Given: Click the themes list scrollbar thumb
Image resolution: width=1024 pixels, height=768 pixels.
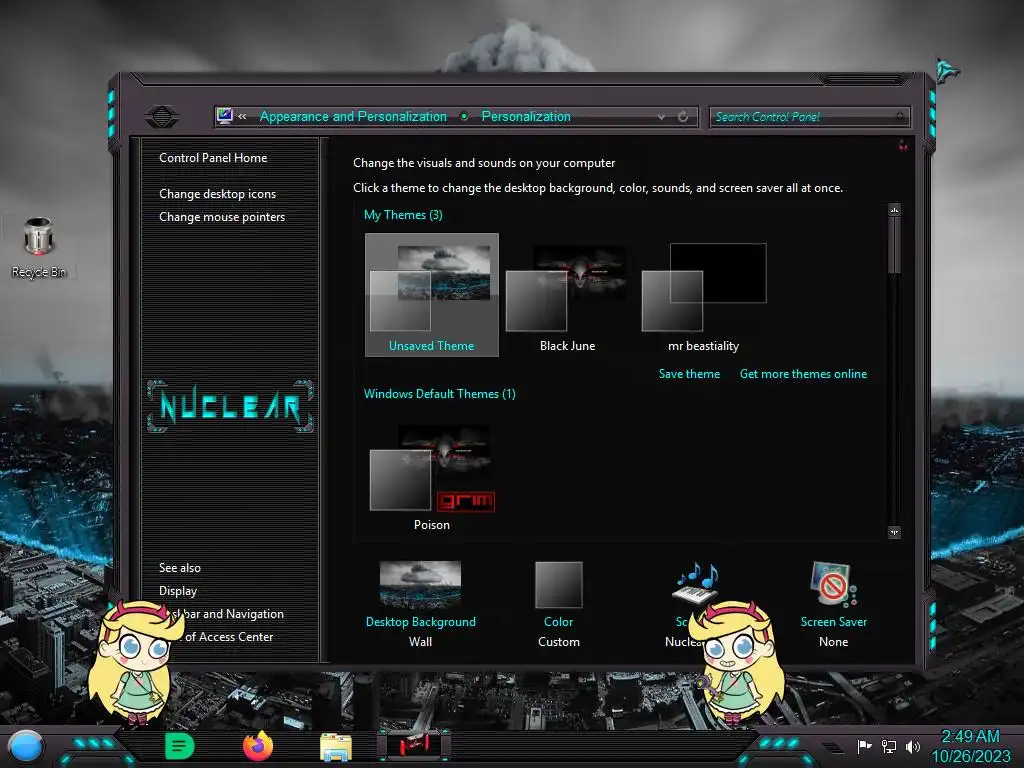Looking at the screenshot, I should 894,245.
